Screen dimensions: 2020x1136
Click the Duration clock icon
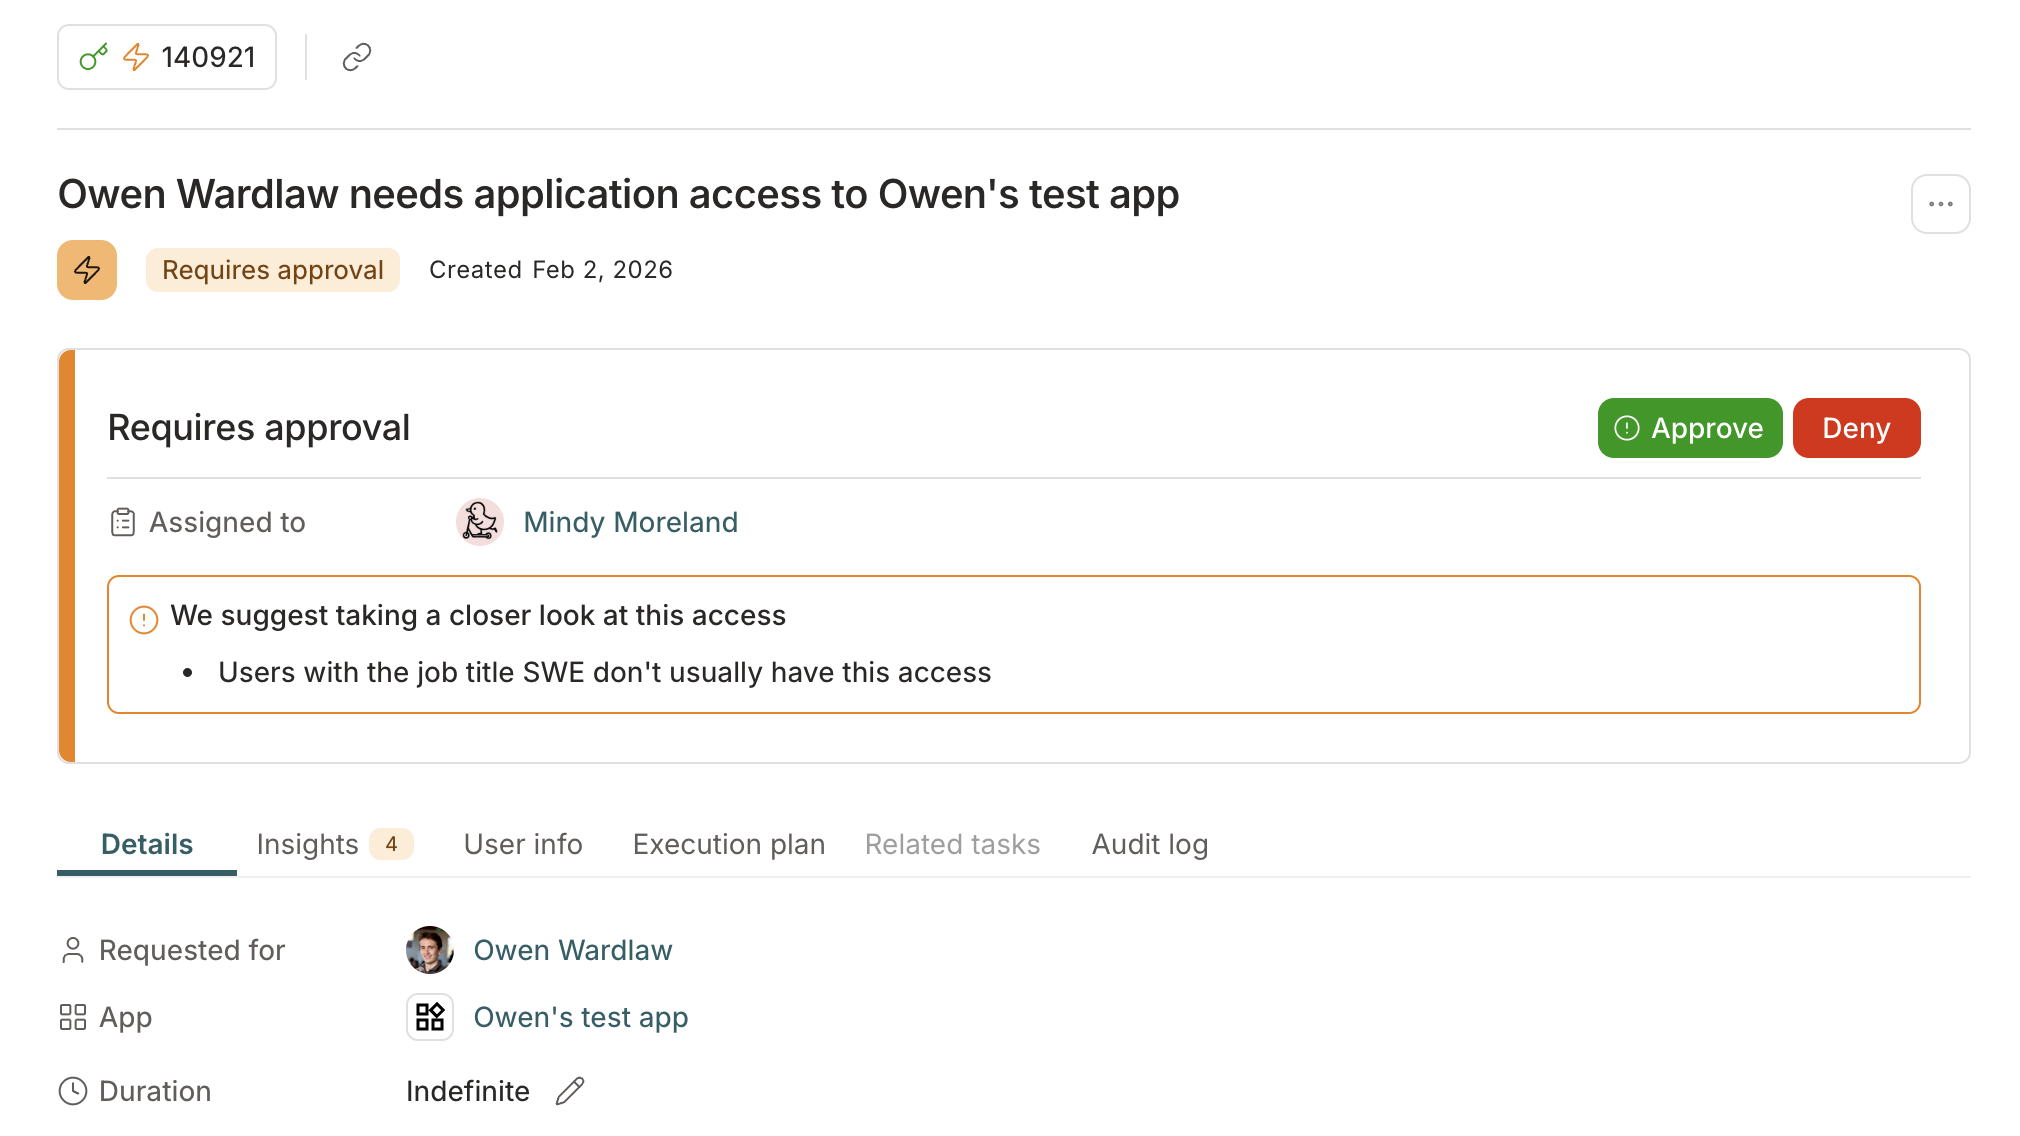point(73,1091)
